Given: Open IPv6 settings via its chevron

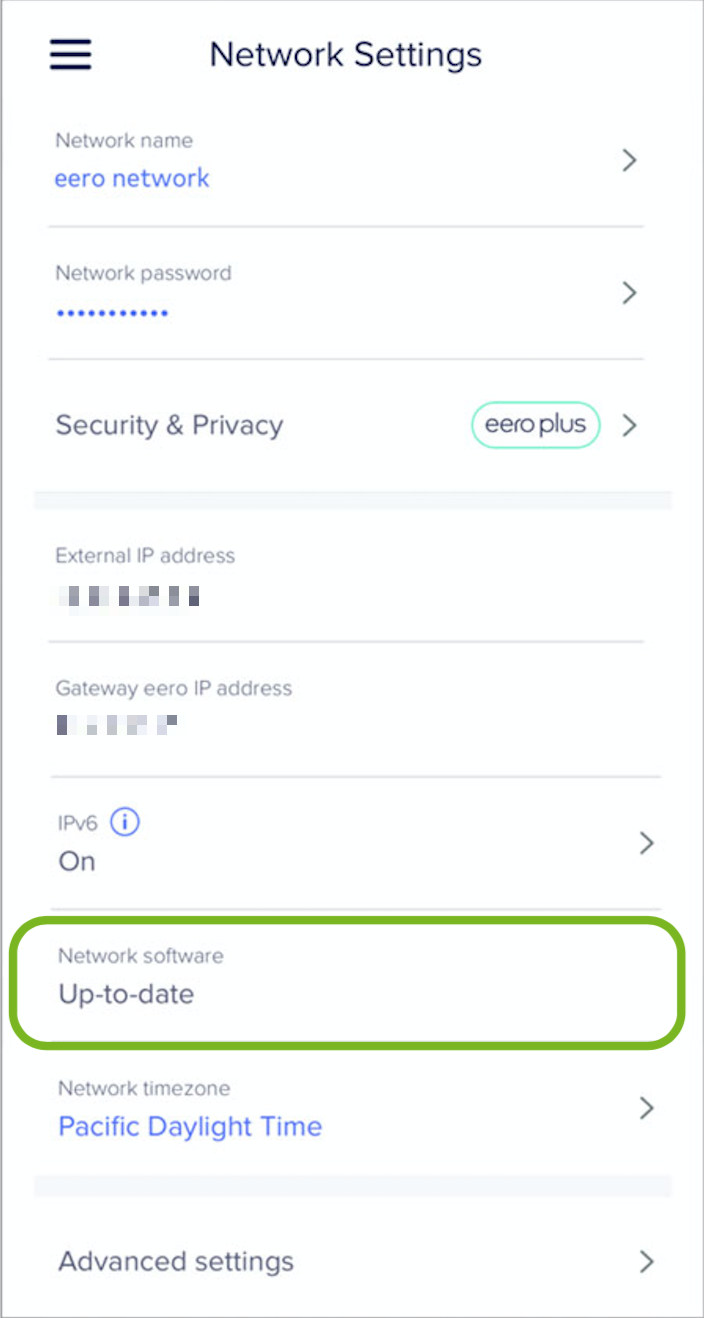Looking at the screenshot, I should tap(646, 843).
